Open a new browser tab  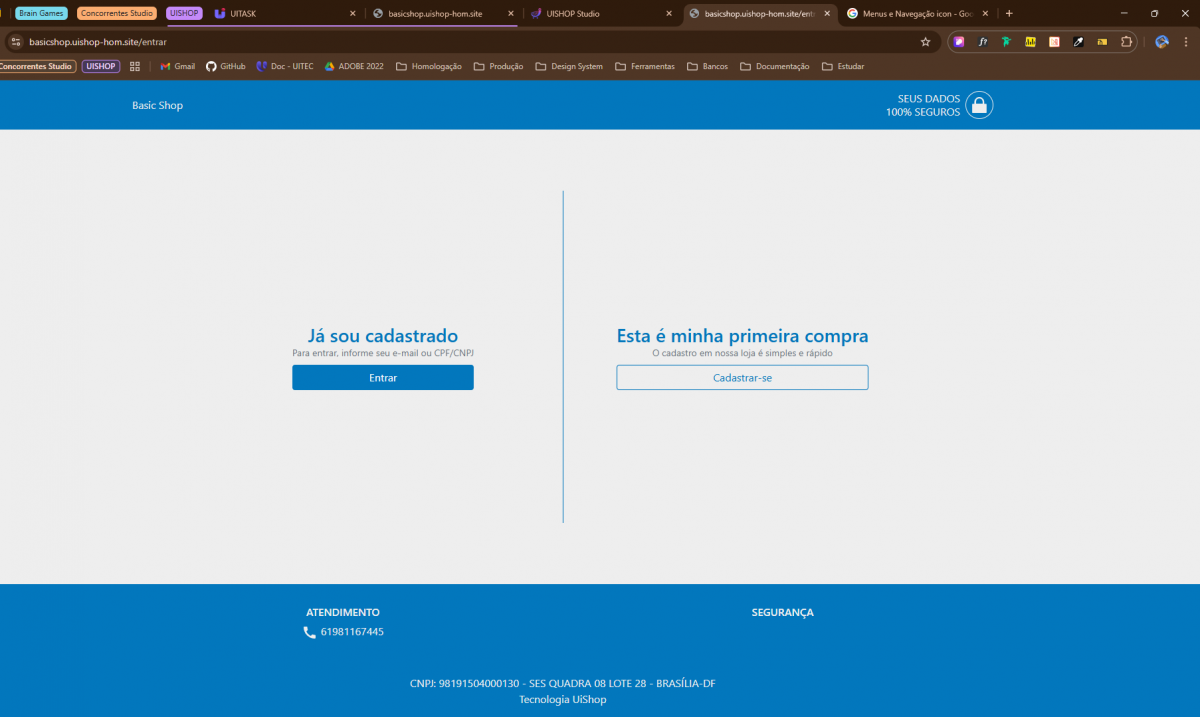pos(1009,14)
